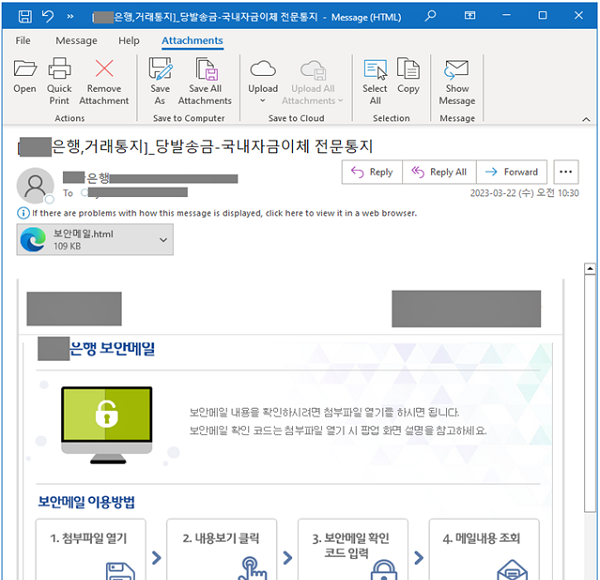Image resolution: width=600 pixels, height=580 pixels.
Task: Switch to the Message ribbon tab
Action: pos(76,41)
